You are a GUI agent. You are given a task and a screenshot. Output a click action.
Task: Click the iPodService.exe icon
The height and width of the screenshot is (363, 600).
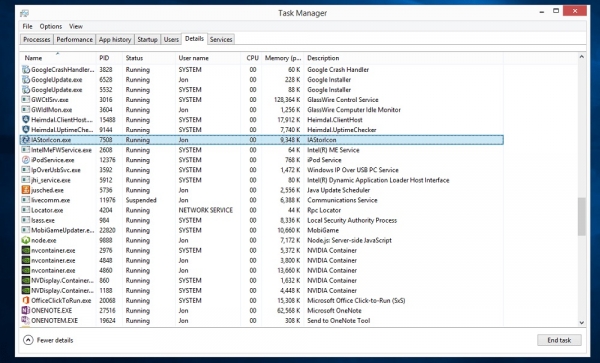coord(26,160)
